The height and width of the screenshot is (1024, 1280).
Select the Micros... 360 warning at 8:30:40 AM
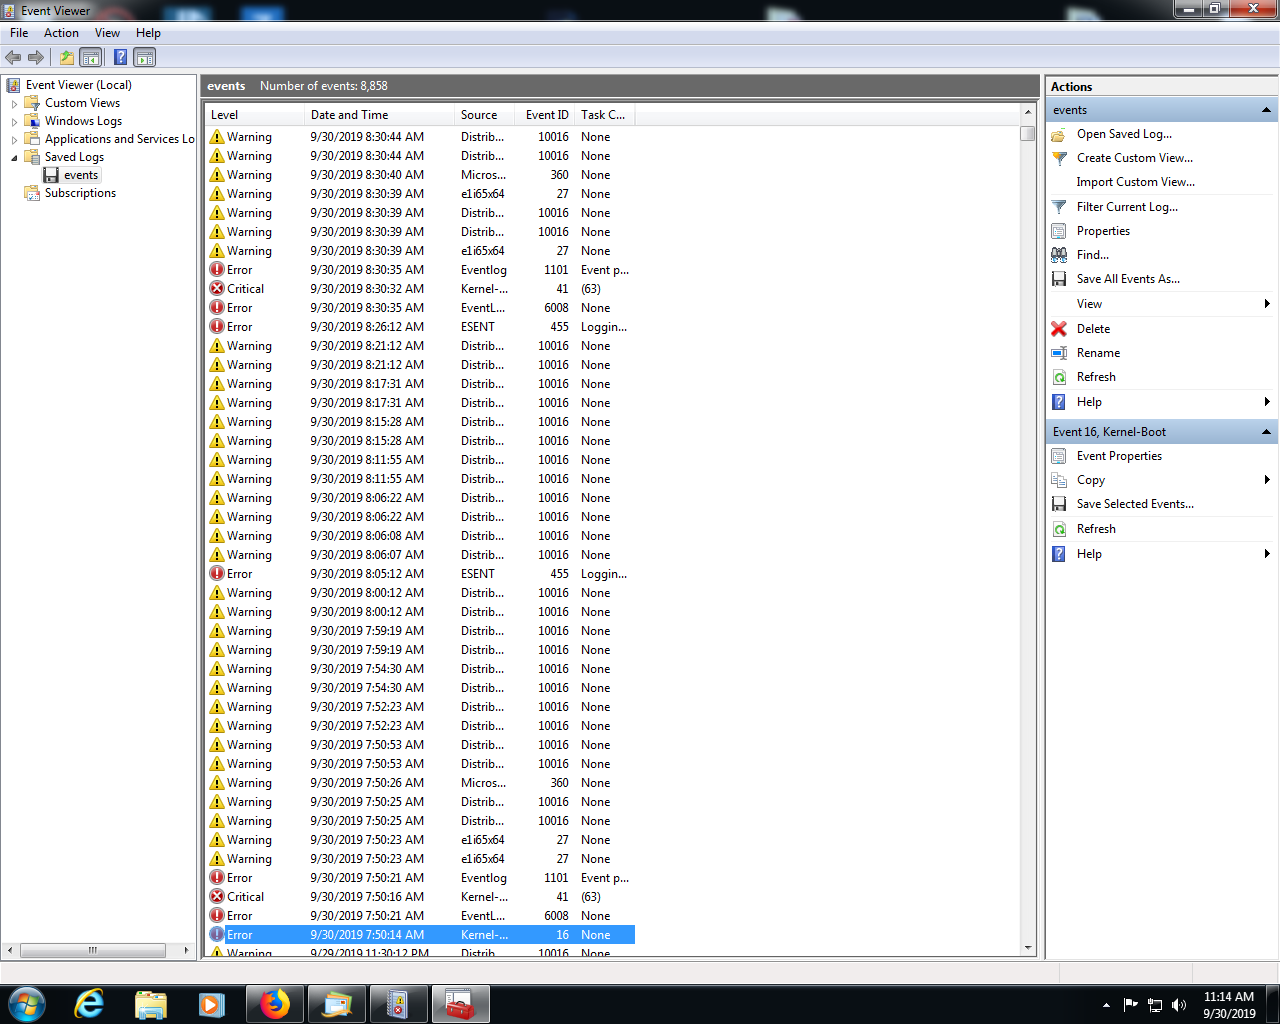pos(420,175)
